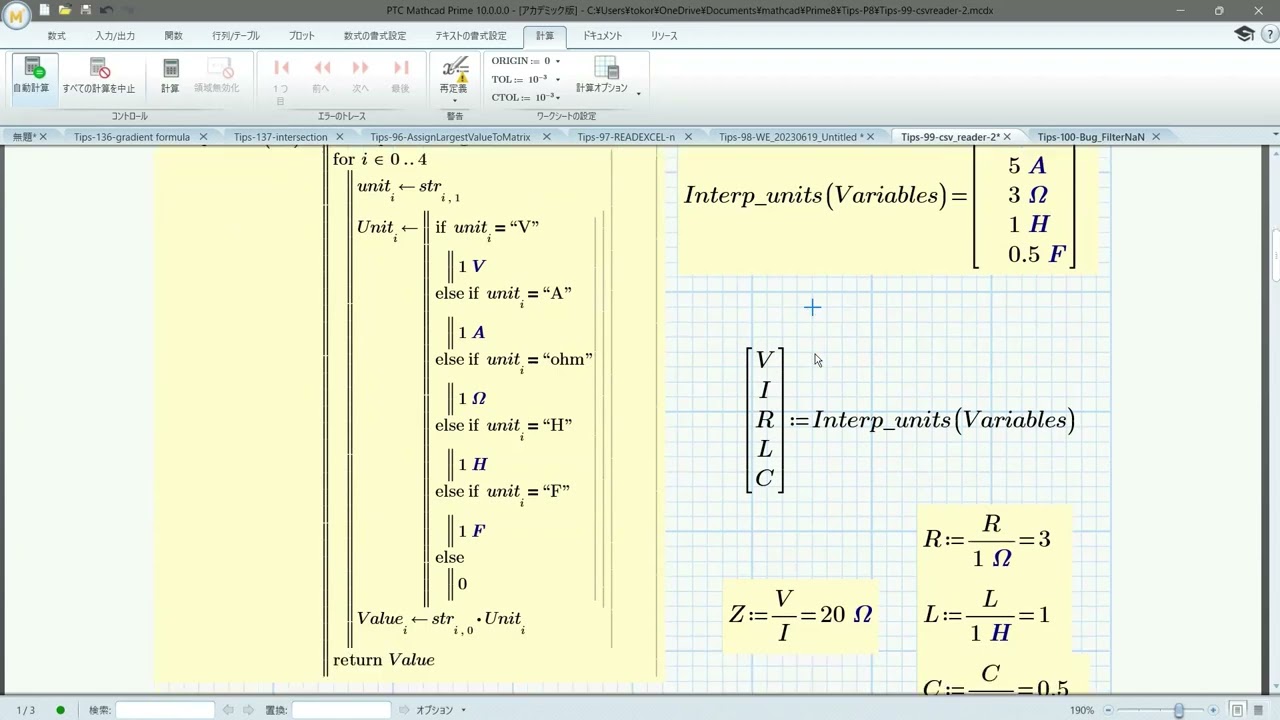Click the 置換 replace input field

click(341, 710)
